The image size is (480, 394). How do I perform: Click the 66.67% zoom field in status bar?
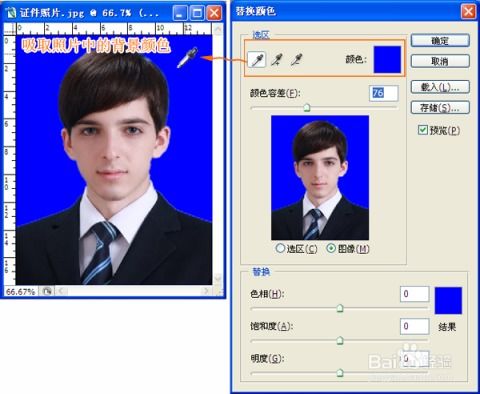(20, 292)
